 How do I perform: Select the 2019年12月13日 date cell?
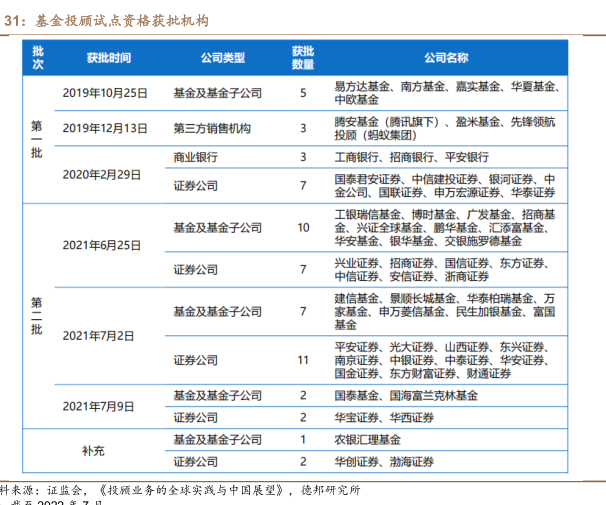pos(104,128)
